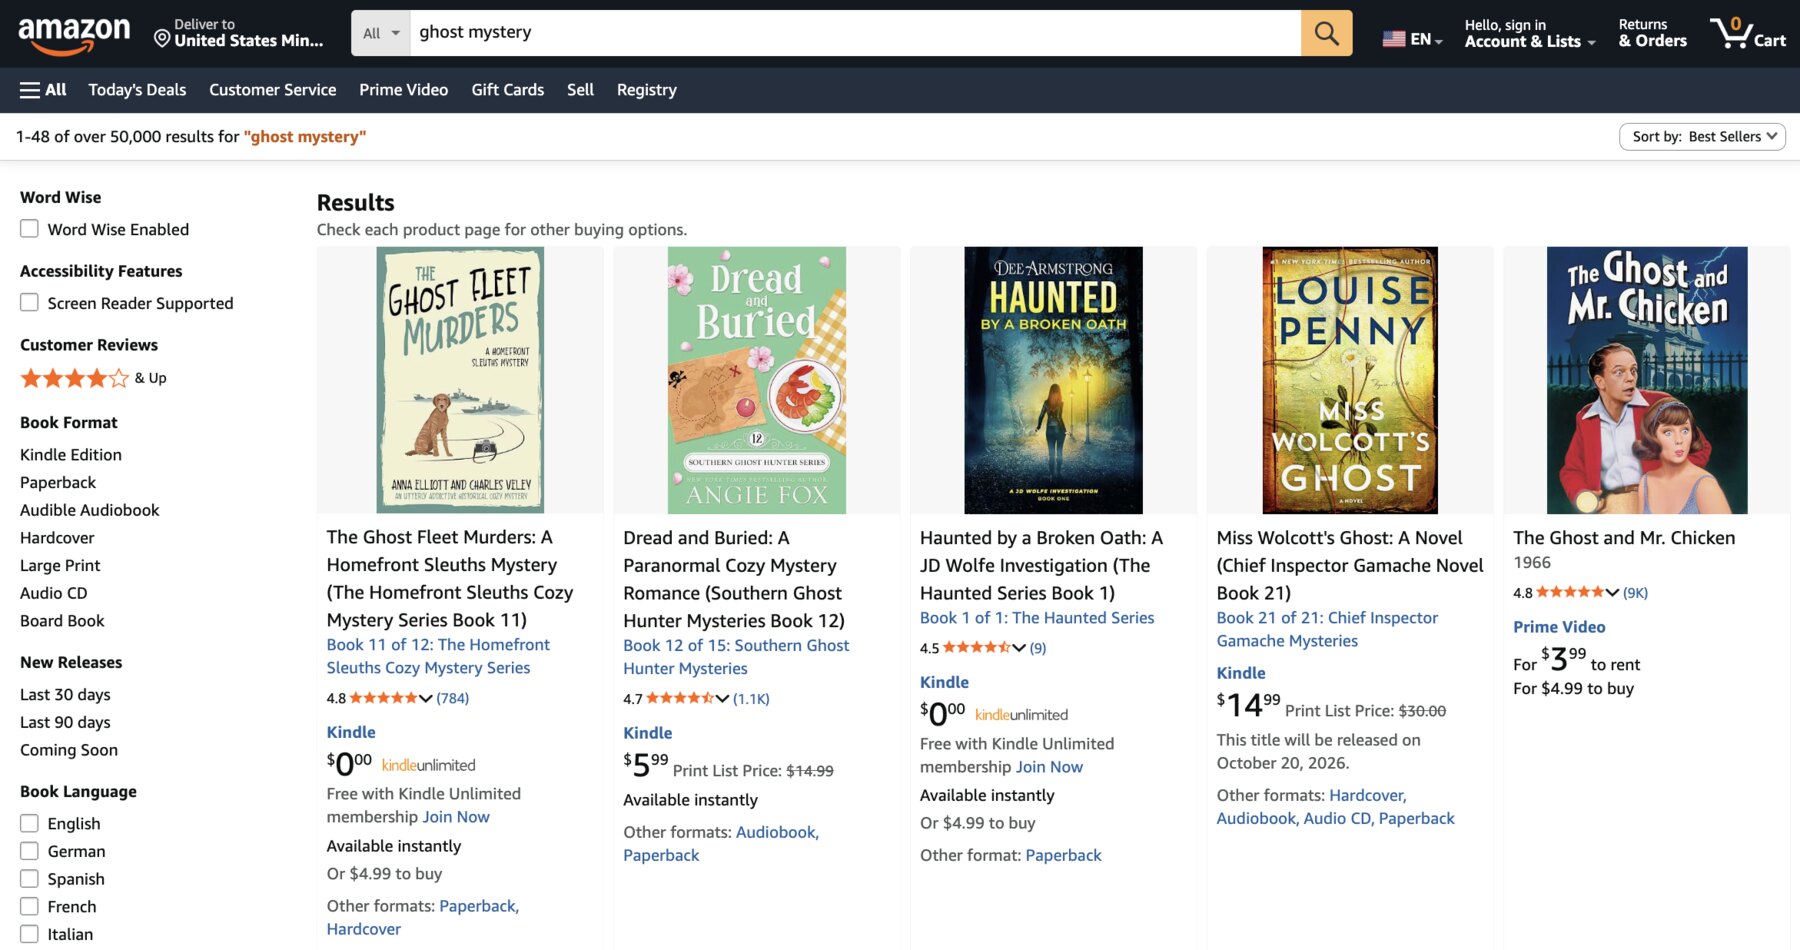Open Gift Cards
The width and height of the screenshot is (1800, 950).
(508, 90)
